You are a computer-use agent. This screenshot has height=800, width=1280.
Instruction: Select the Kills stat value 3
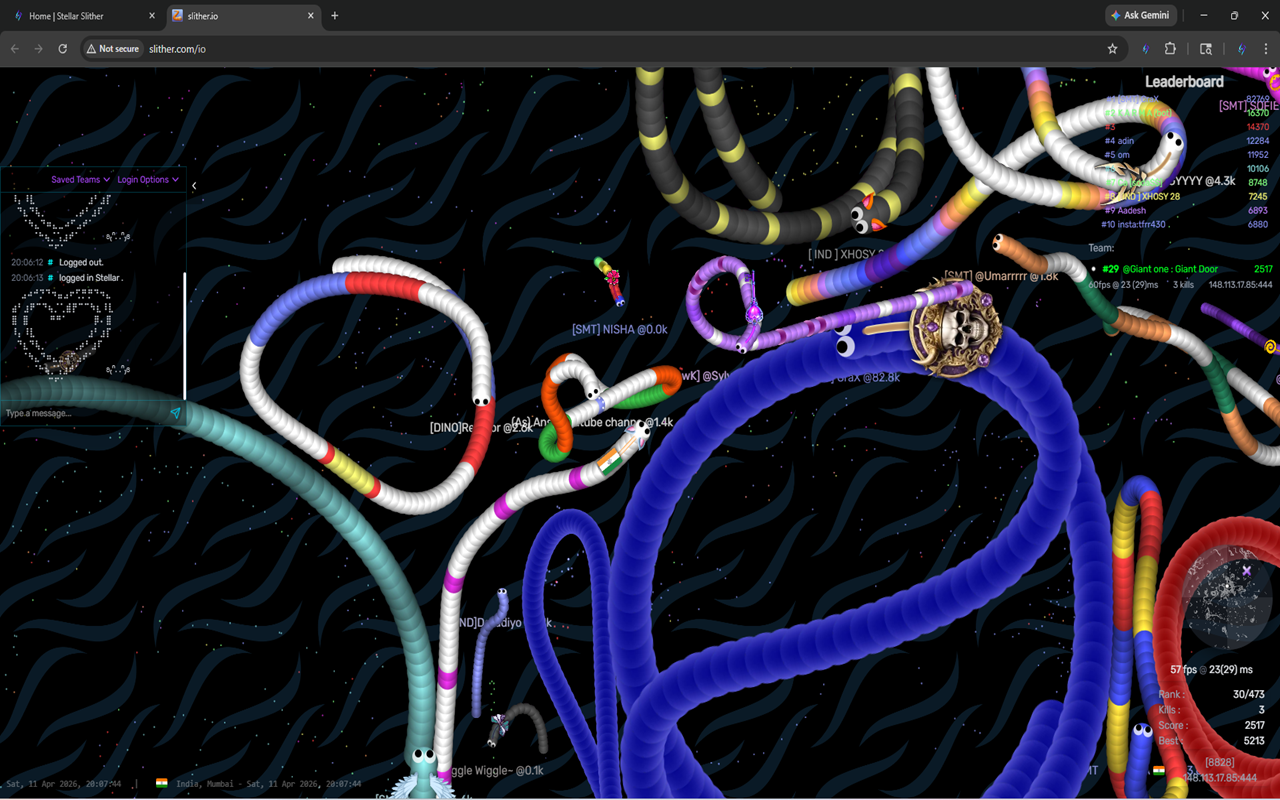coord(1262,710)
